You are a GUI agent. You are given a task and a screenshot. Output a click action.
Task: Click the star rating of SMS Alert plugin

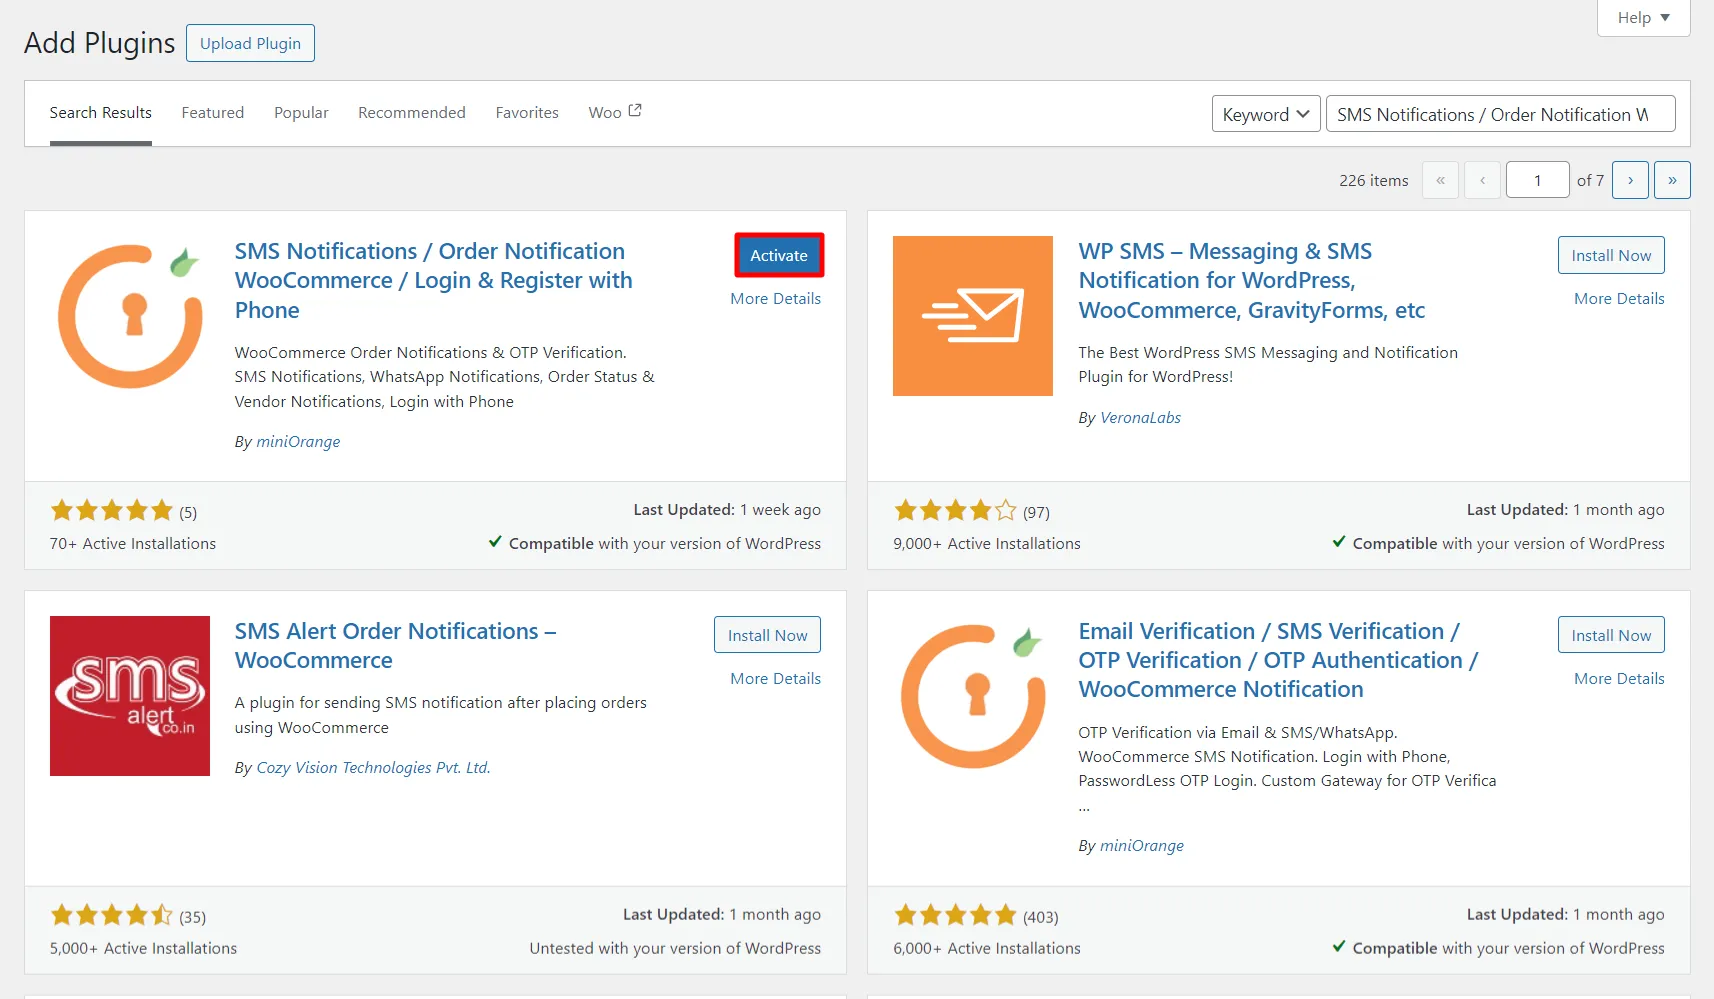pyautogui.click(x=111, y=915)
